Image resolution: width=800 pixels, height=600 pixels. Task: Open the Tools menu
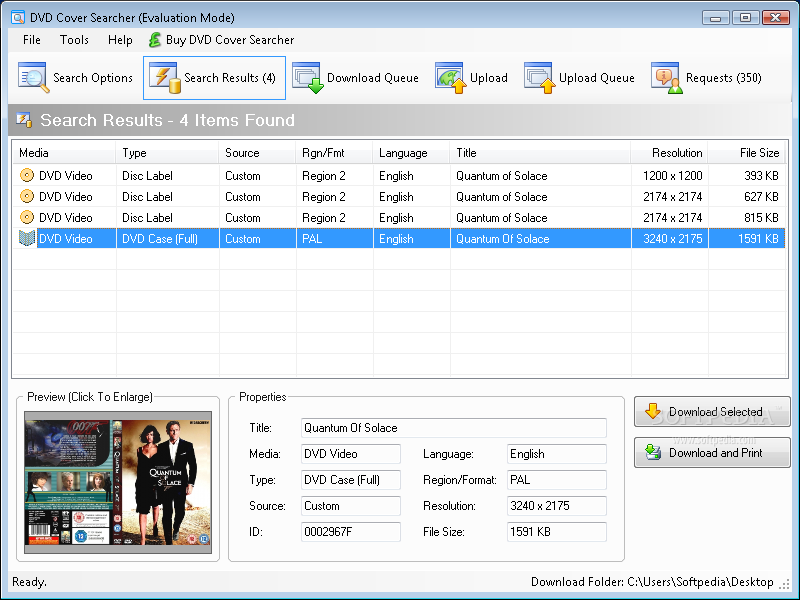click(x=74, y=40)
